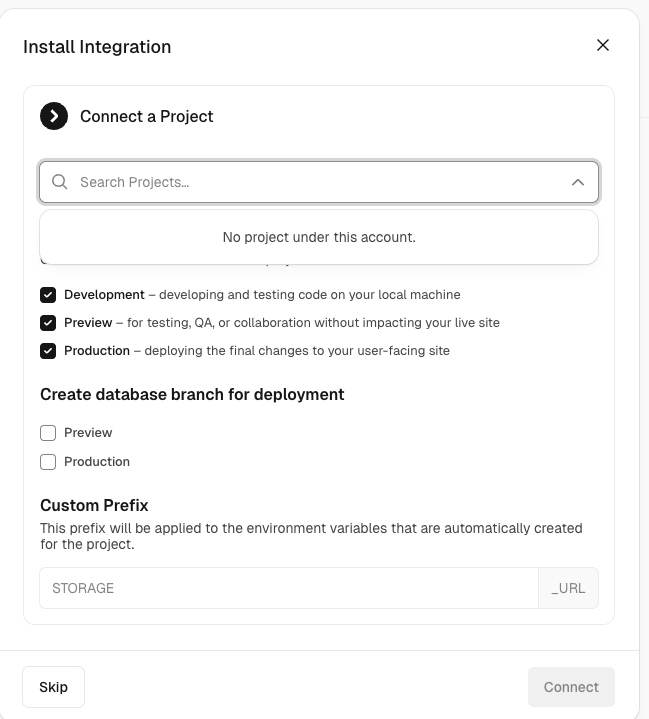Uncheck the Preview environment checkbox for testing and QA
649x719 pixels.
tap(48, 323)
